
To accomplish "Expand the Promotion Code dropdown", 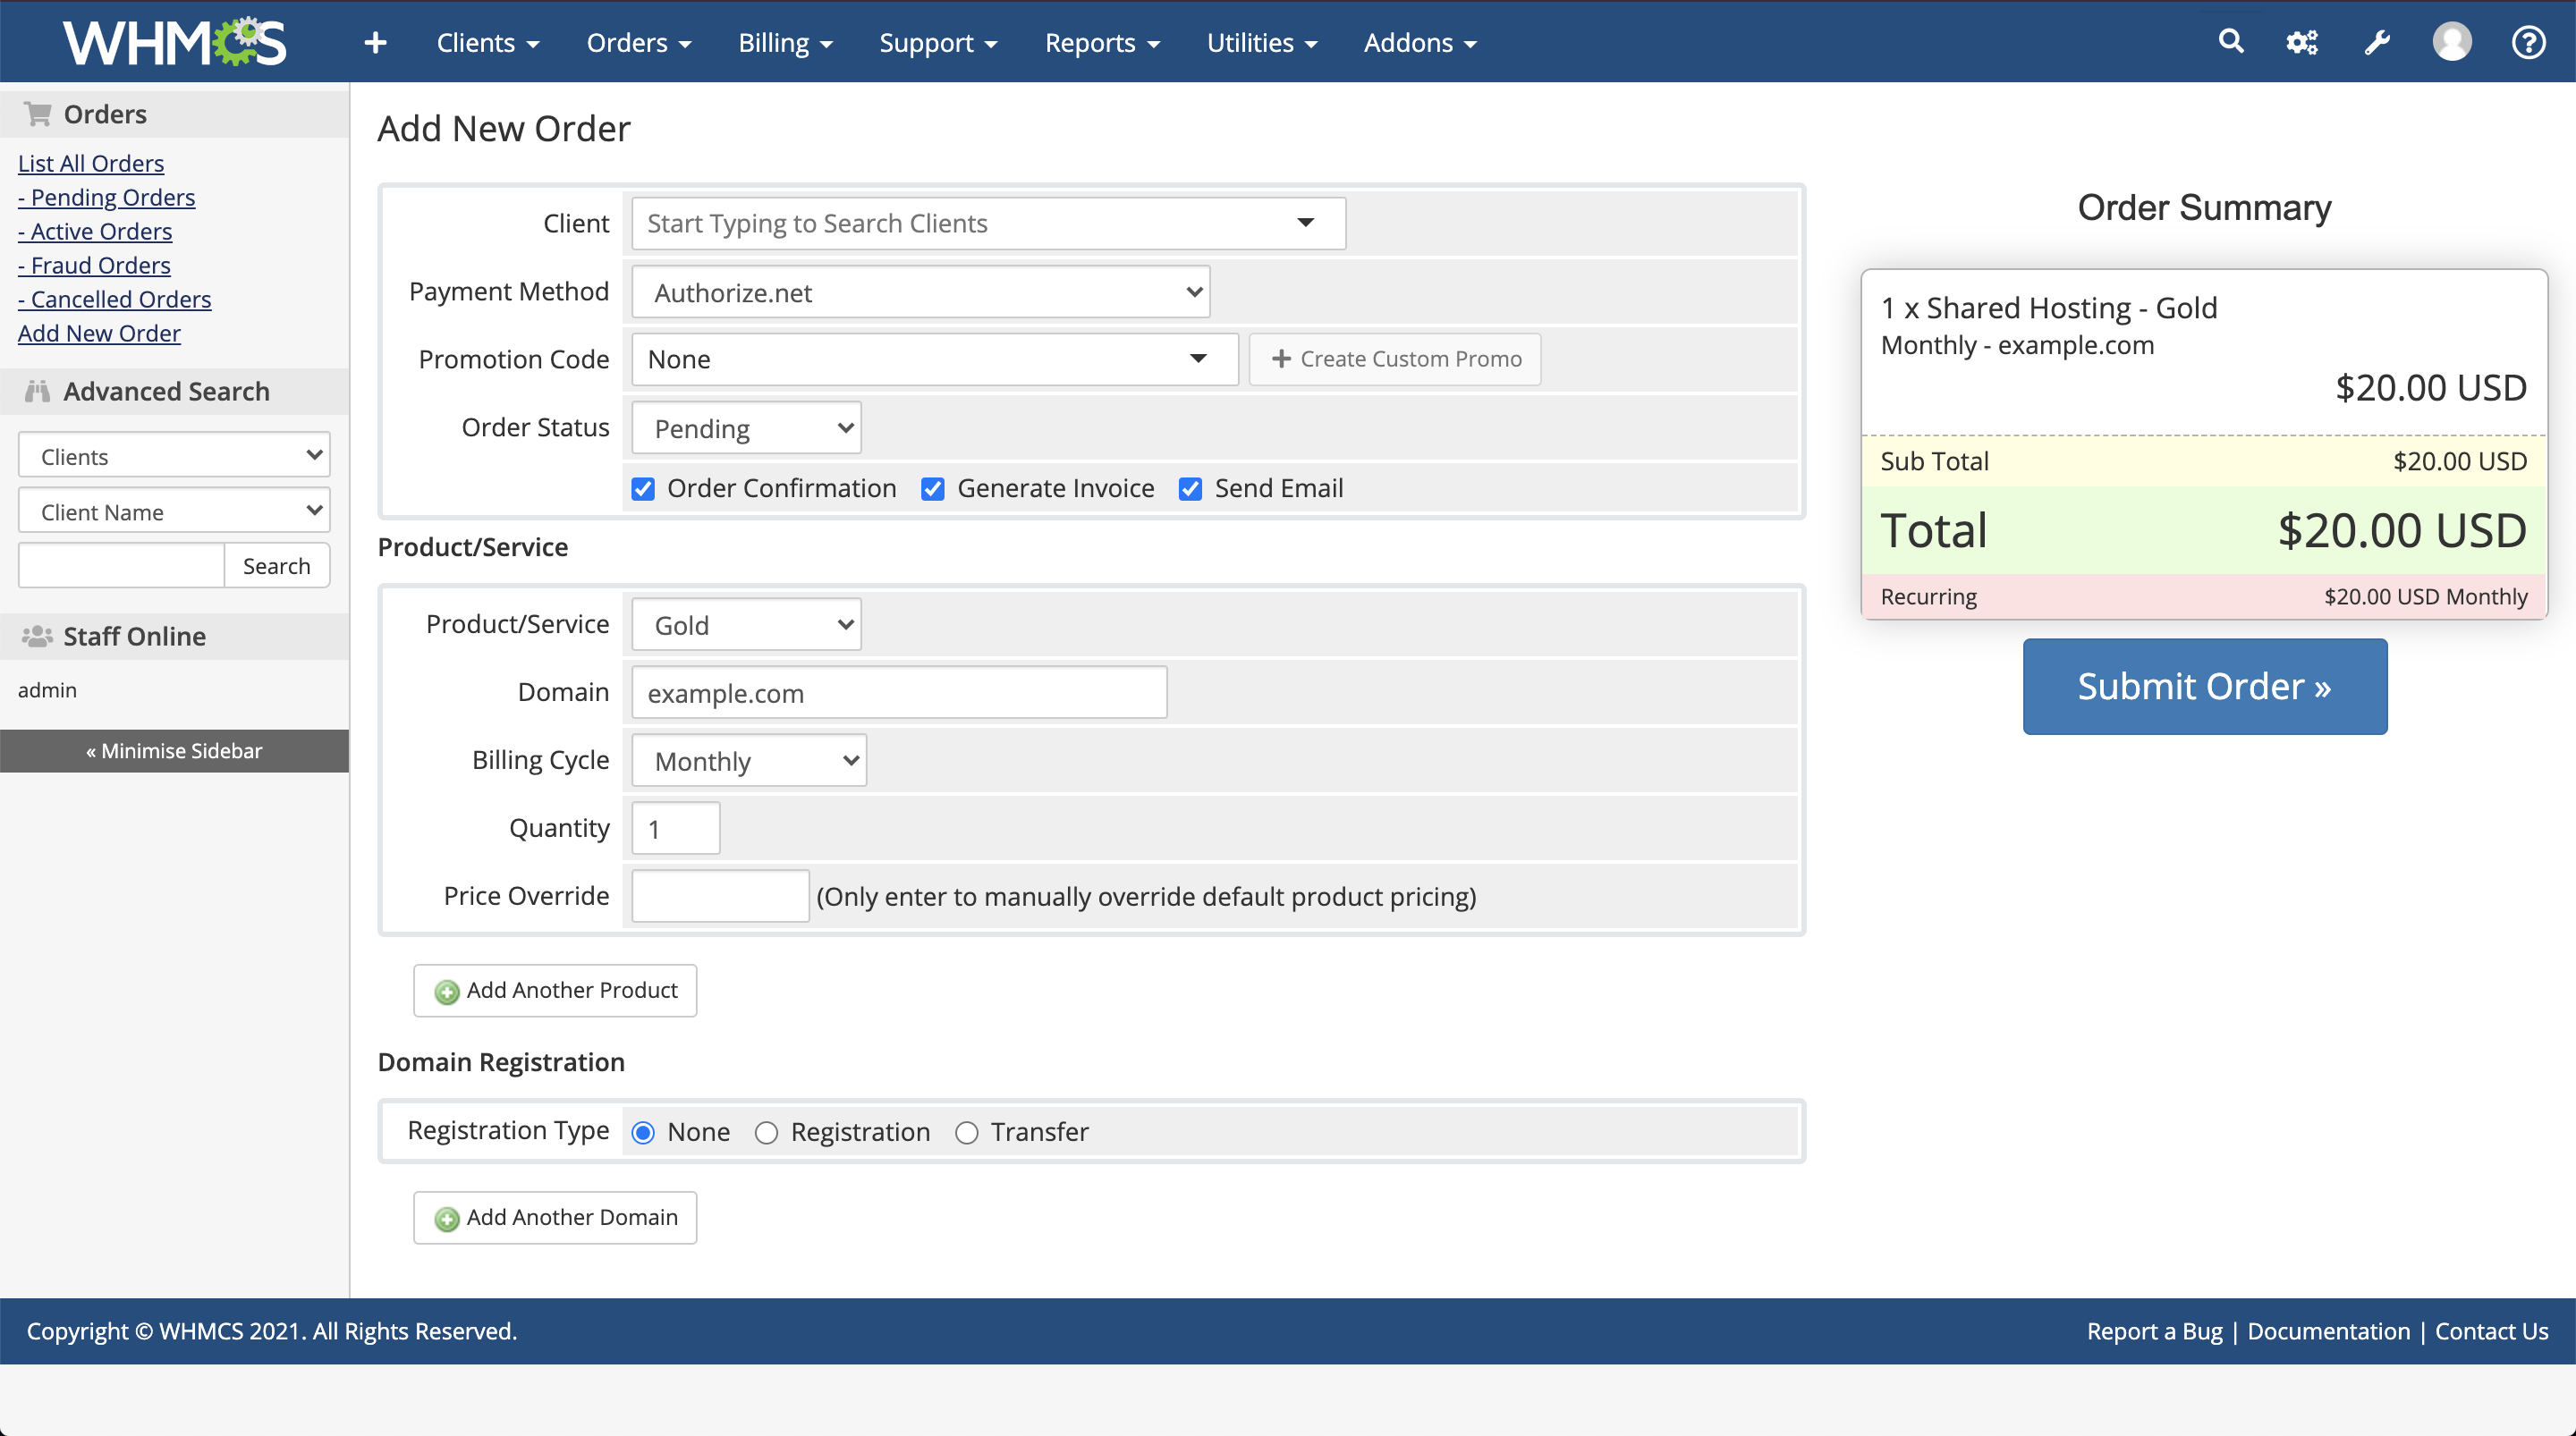I will tap(934, 359).
